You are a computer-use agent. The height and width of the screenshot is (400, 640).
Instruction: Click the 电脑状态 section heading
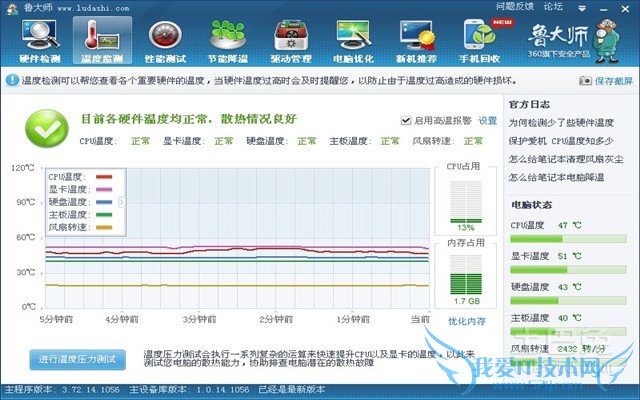tap(531, 205)
